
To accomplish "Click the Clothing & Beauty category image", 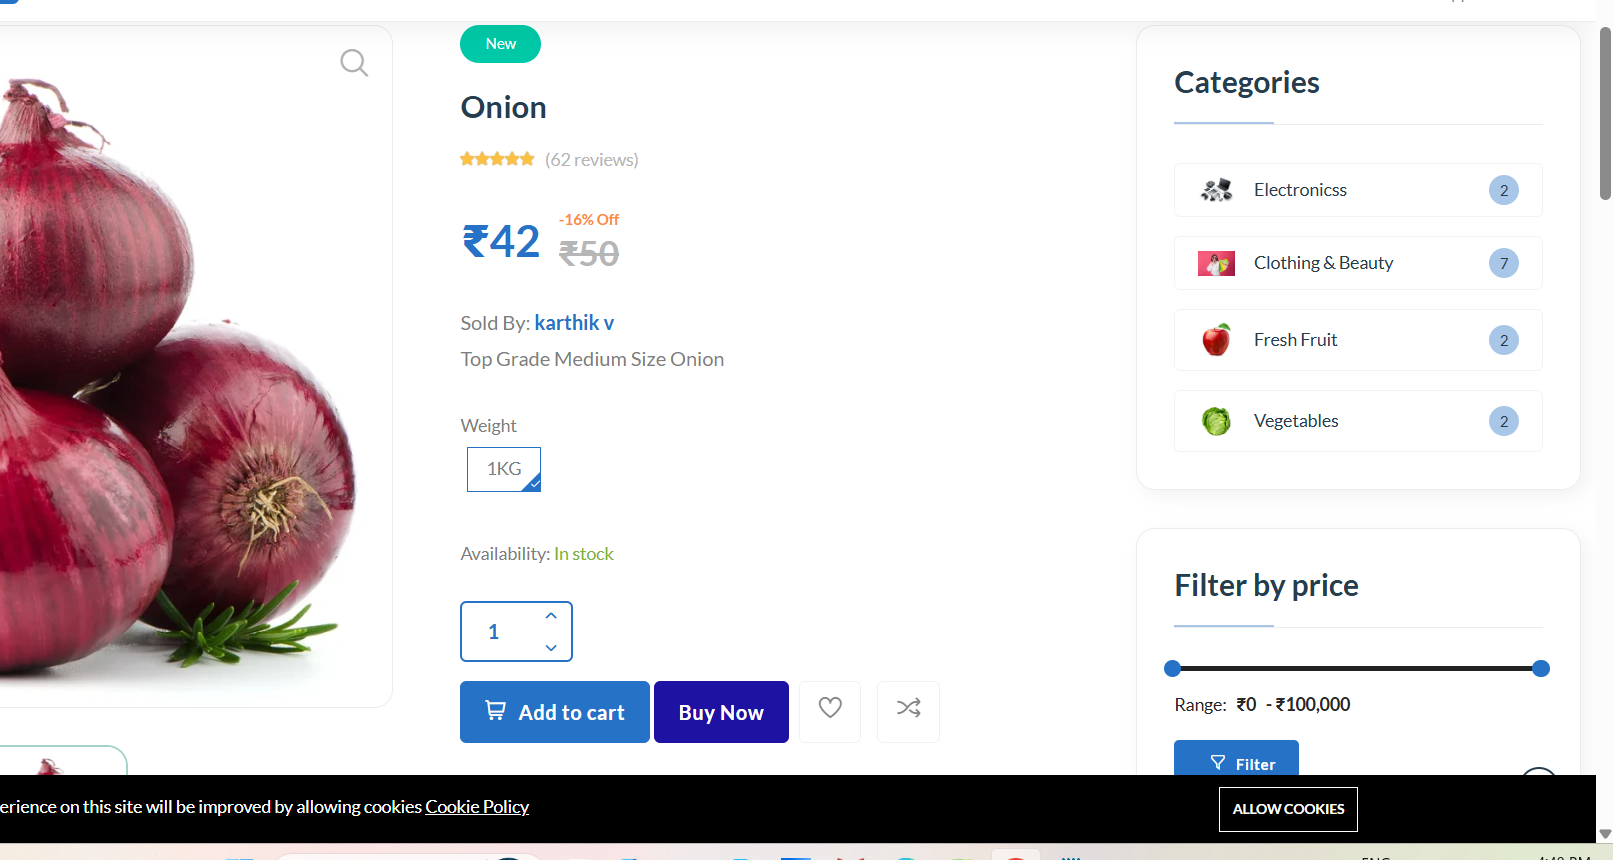I will (1216, 264).
